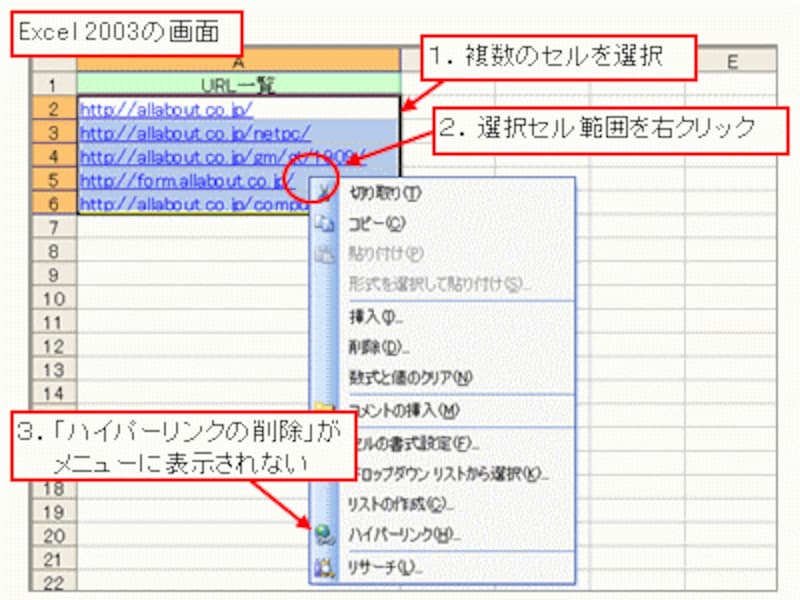
Task: Click the Paste clipboard icon in context menu
Action: (x=324, y=254)
